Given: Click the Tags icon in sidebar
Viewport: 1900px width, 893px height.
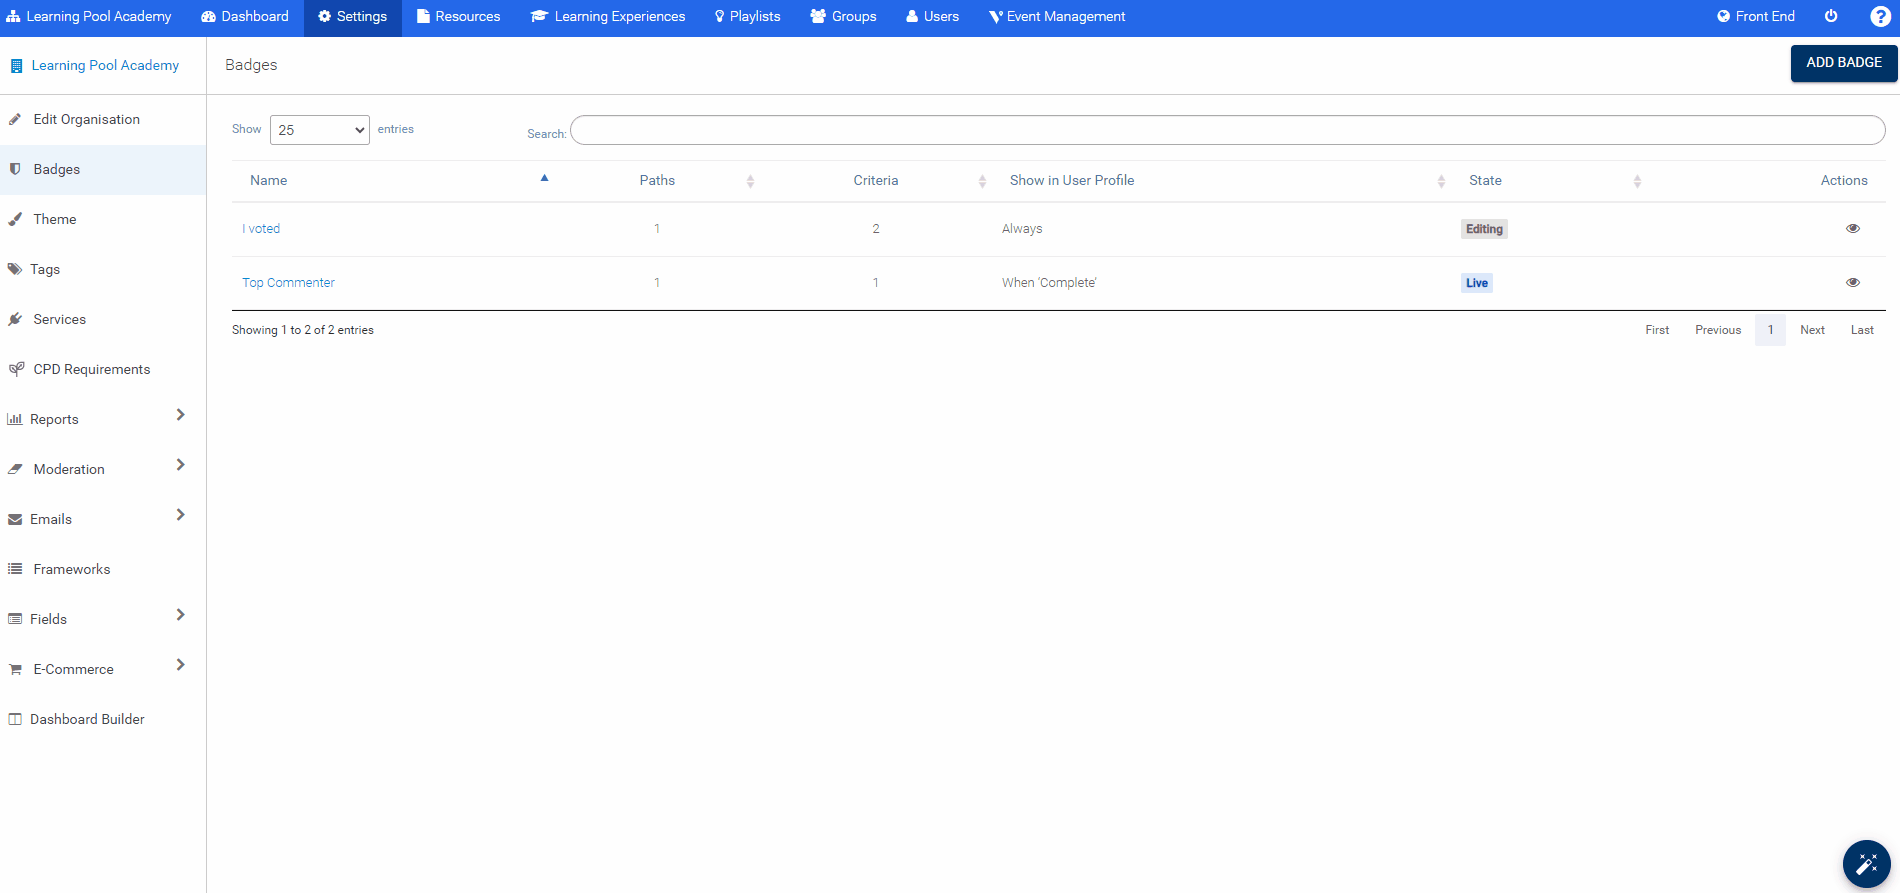Looking at the screenshot, I should pos(15,269).
